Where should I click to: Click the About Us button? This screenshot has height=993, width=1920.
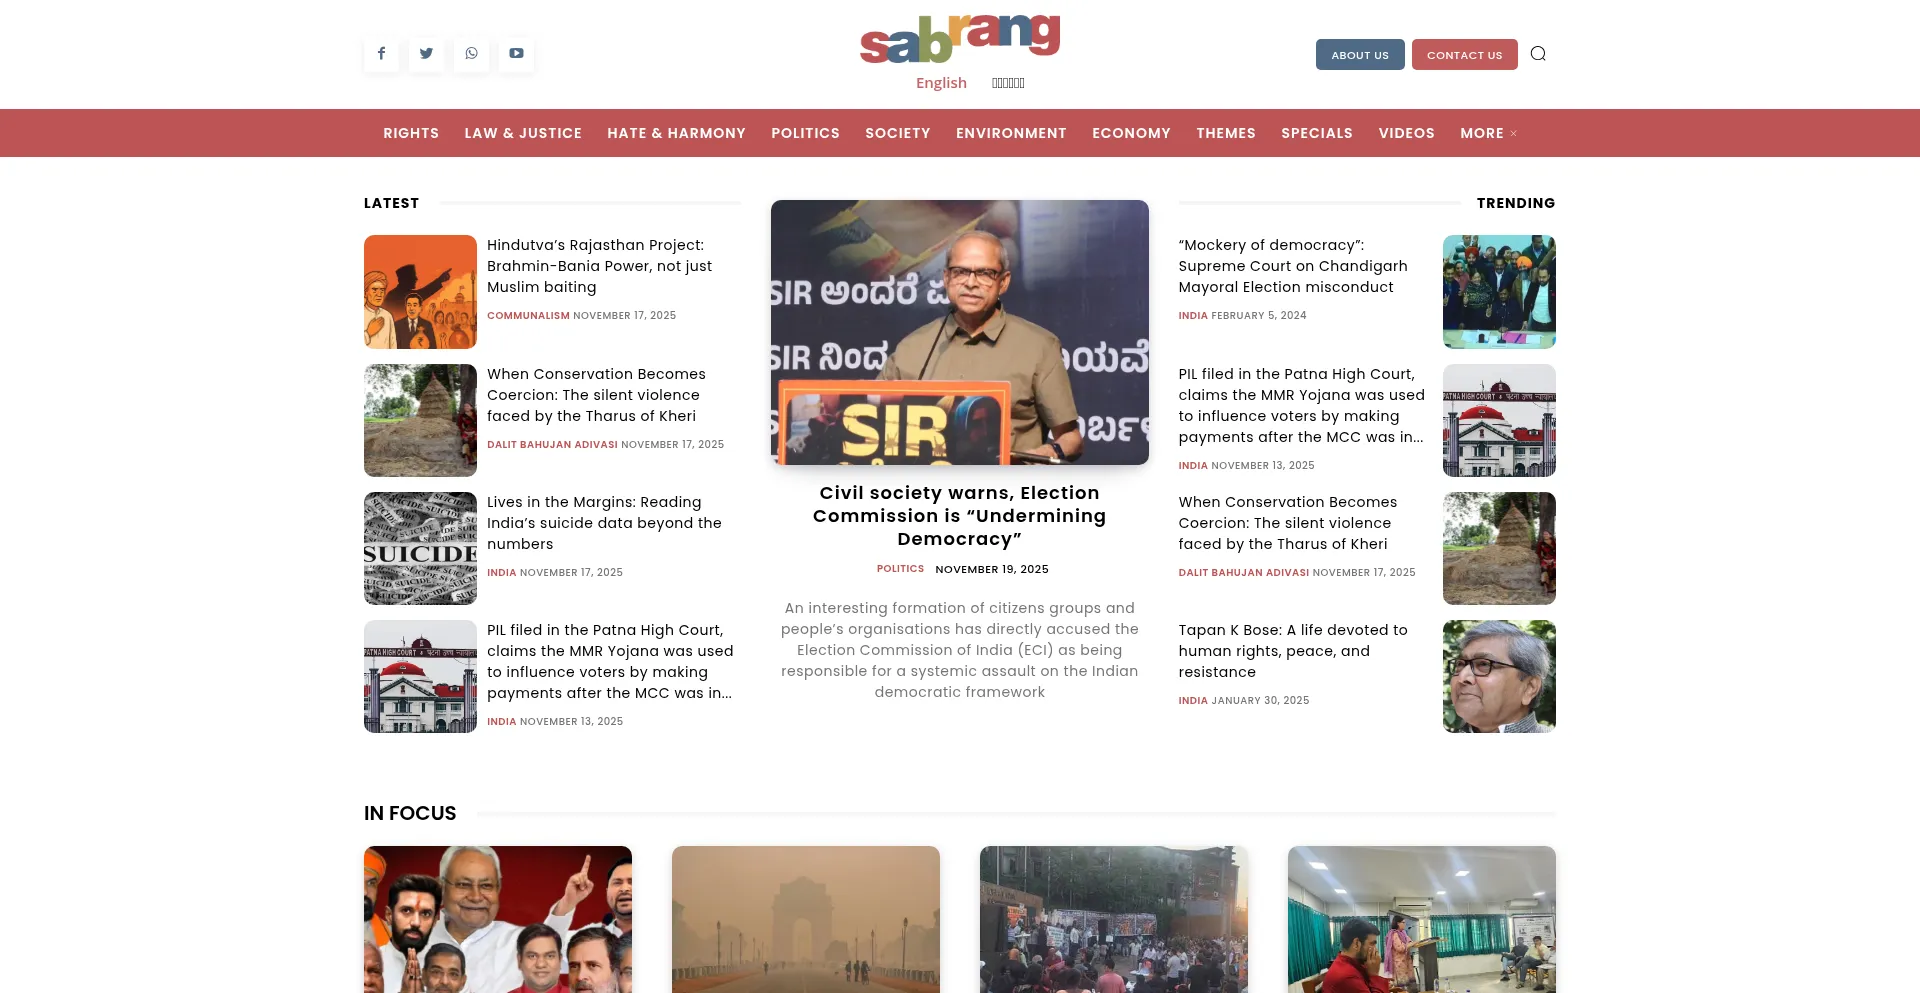point(1360,55)
